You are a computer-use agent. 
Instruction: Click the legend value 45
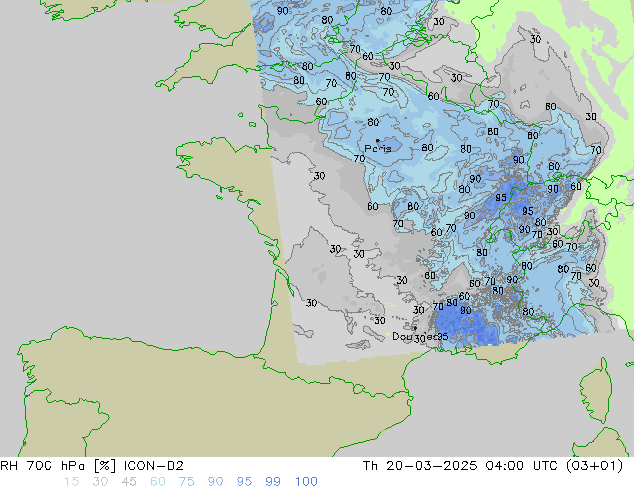tap(129, 482)
